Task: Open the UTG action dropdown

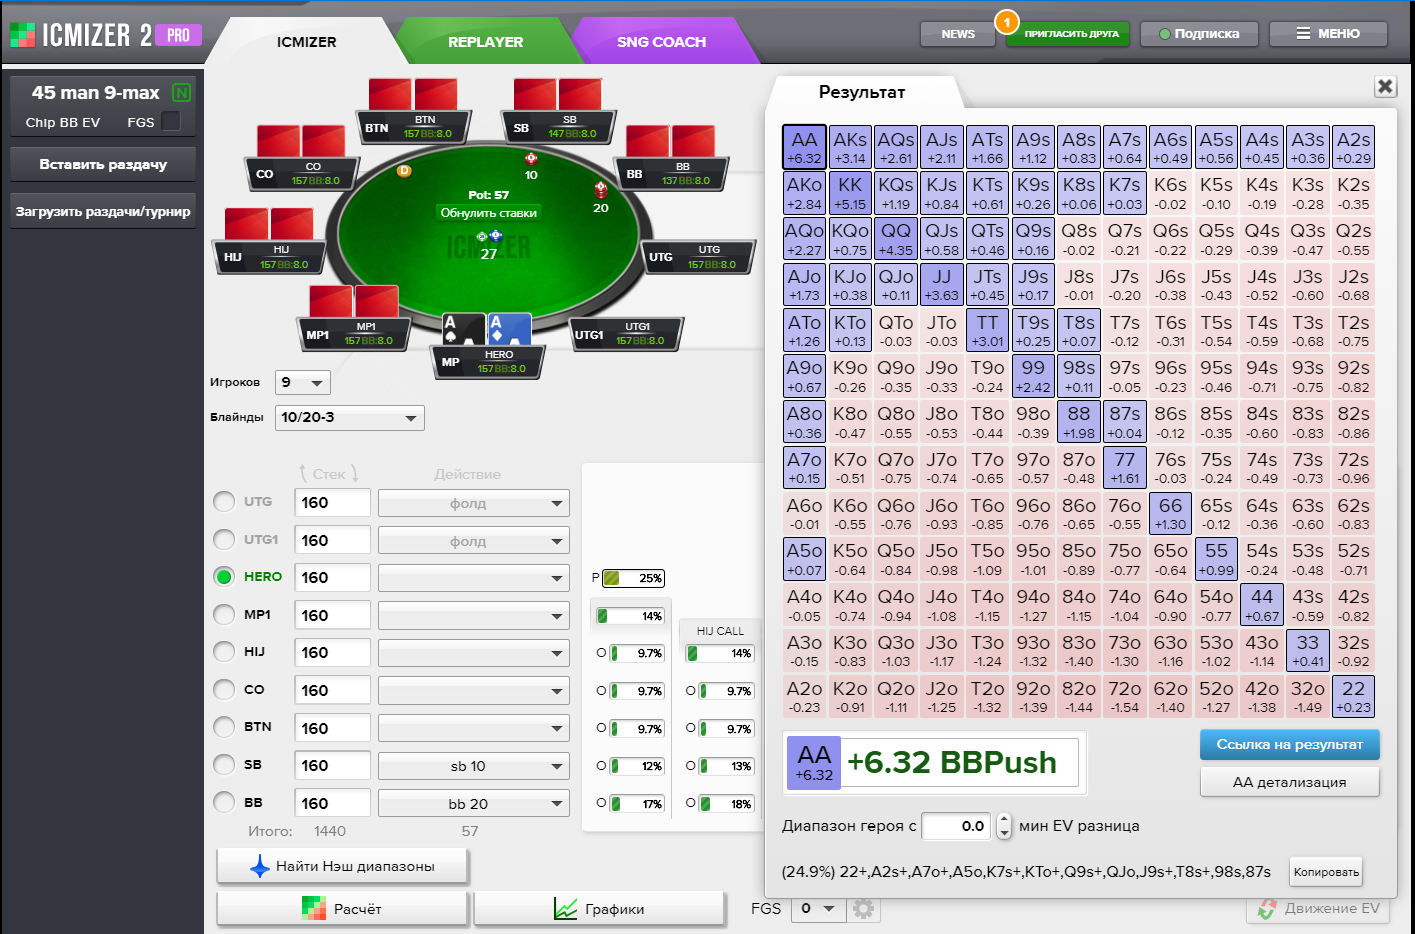Action: click(474, 503)
